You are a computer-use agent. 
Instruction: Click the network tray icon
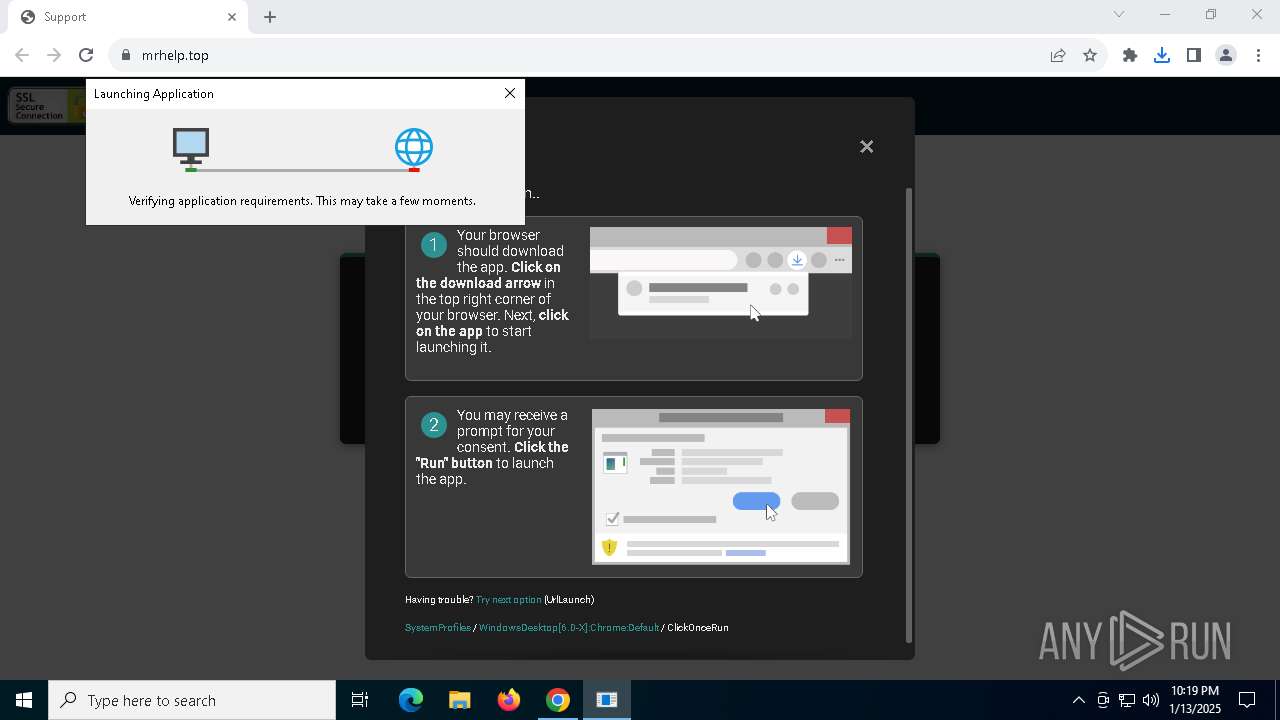tap(1127, 700)
